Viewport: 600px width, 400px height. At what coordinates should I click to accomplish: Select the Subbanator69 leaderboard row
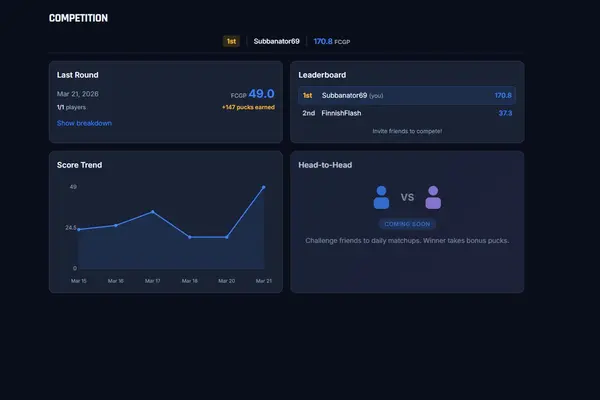[x=407, y=96]
